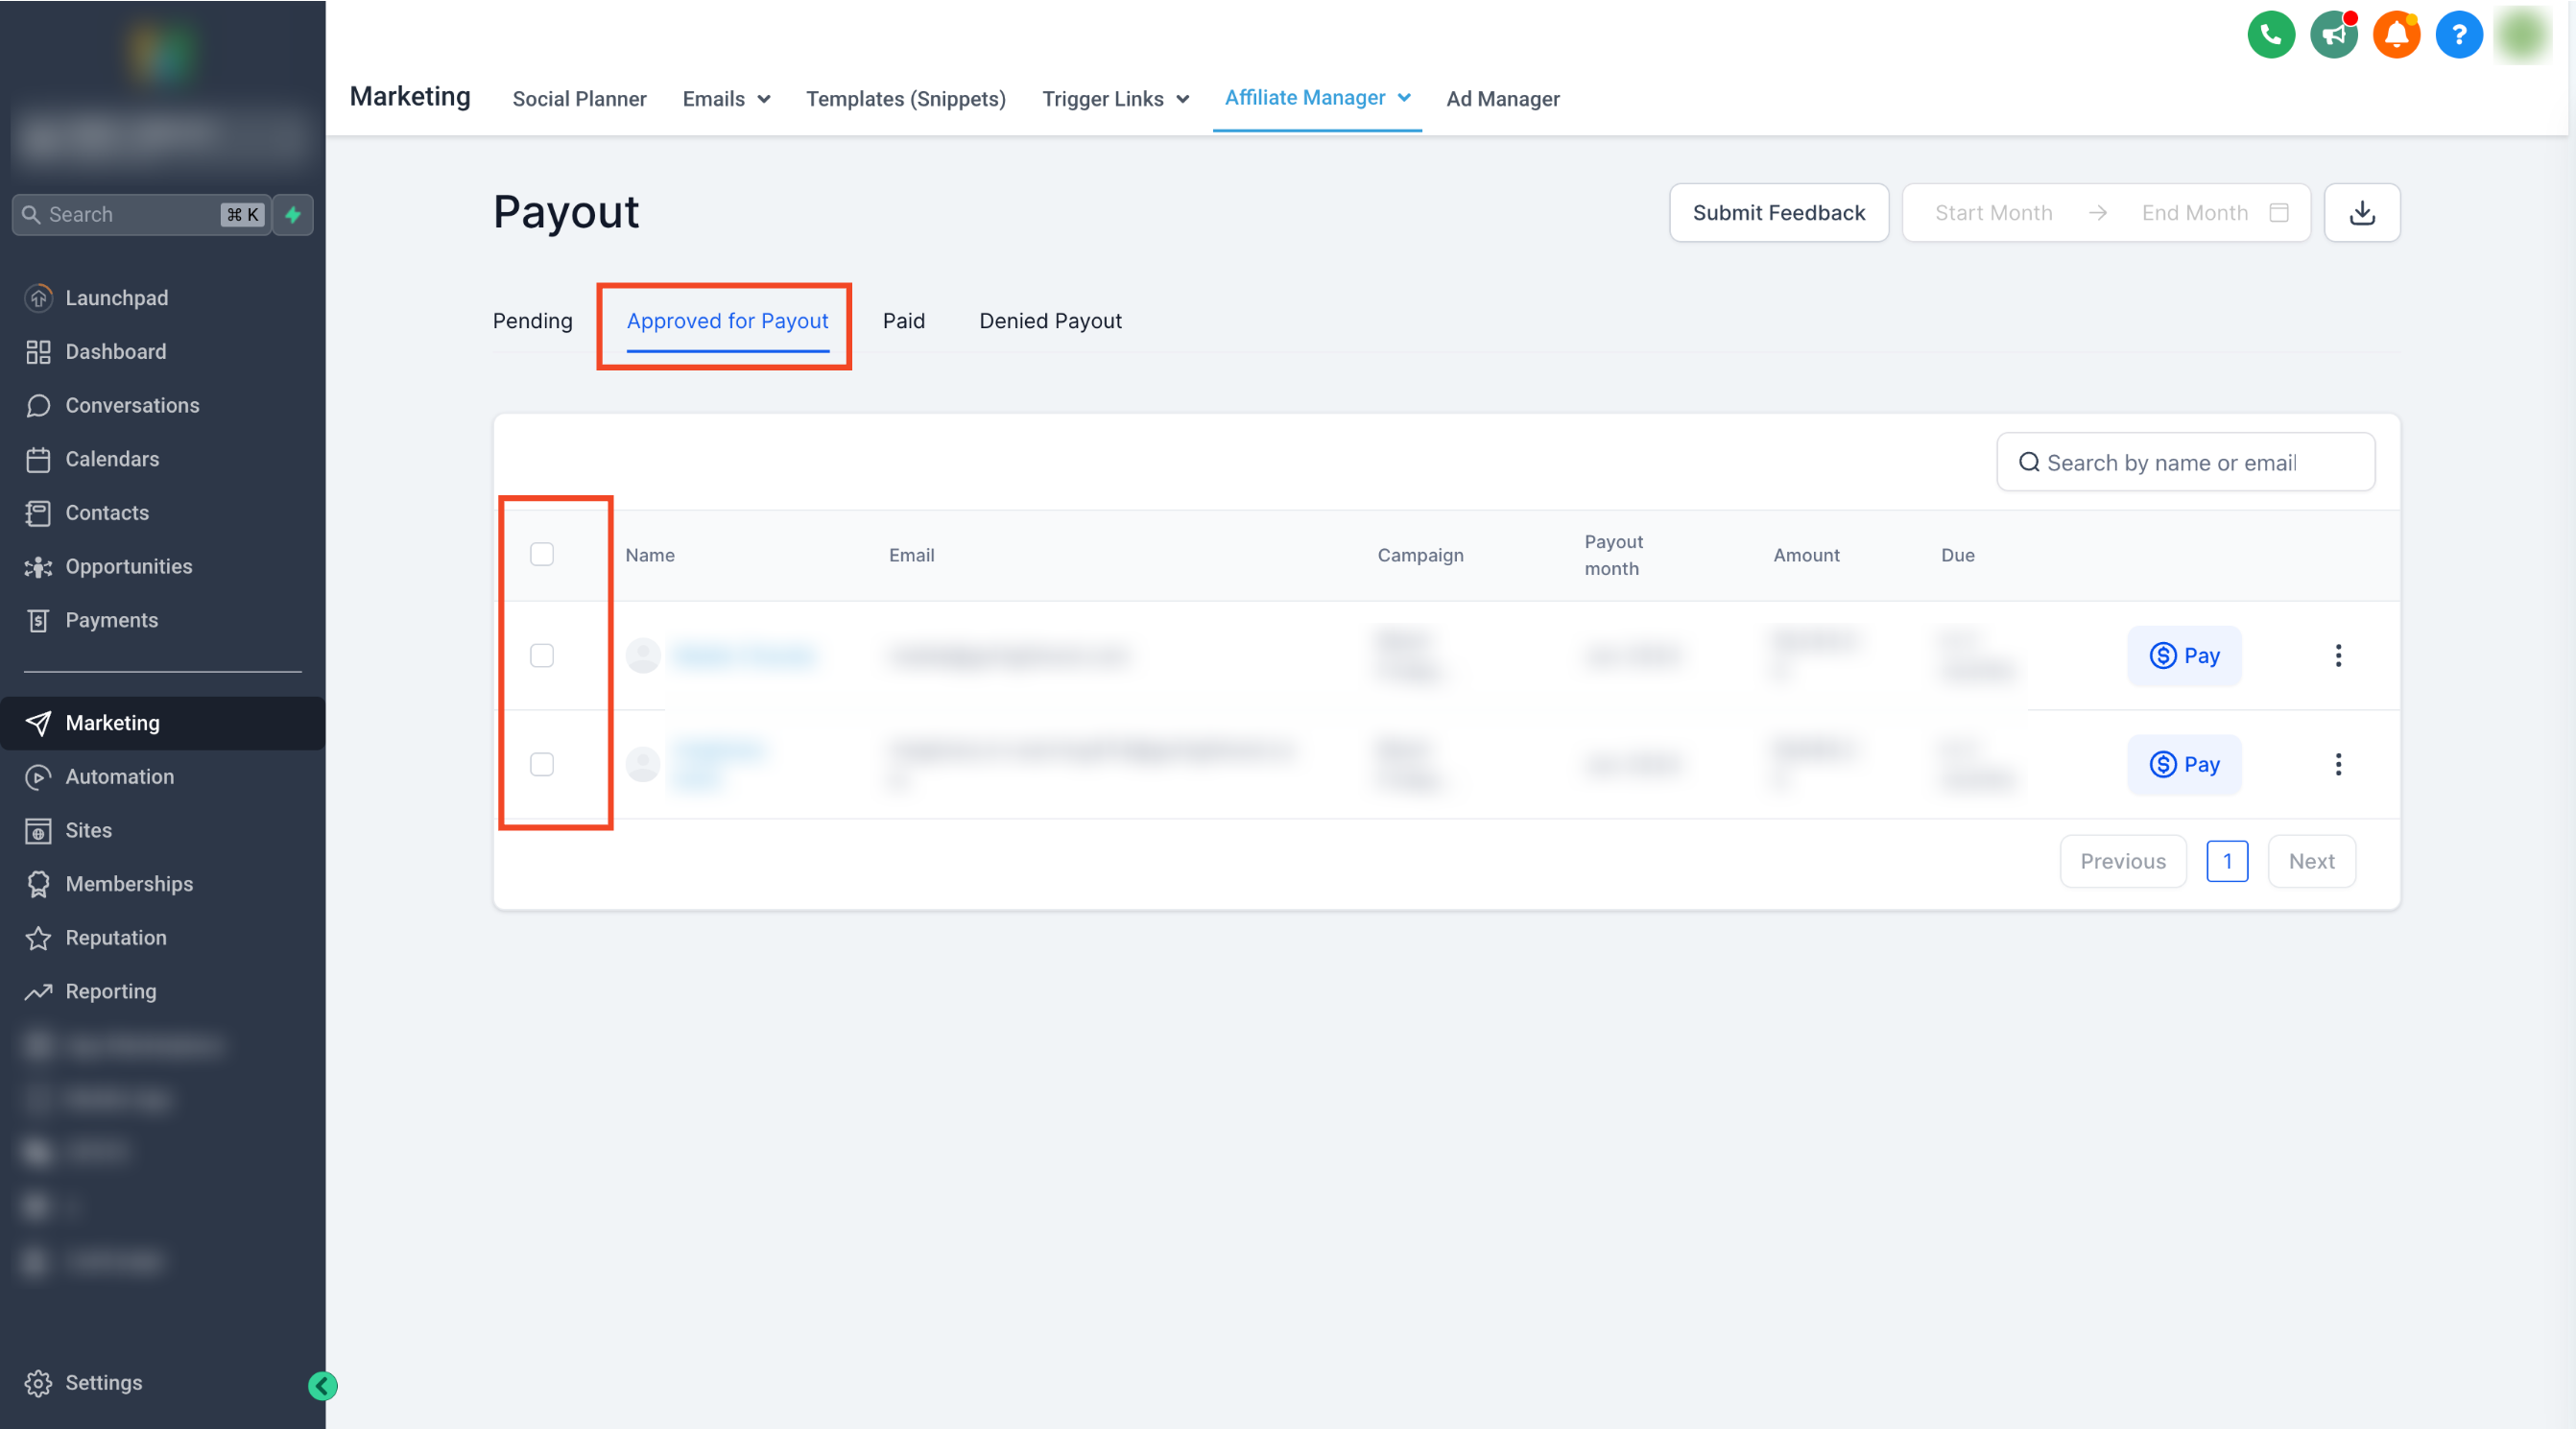Click the Due column header
2576x1429 pixels.
[x=1957, y=554]
